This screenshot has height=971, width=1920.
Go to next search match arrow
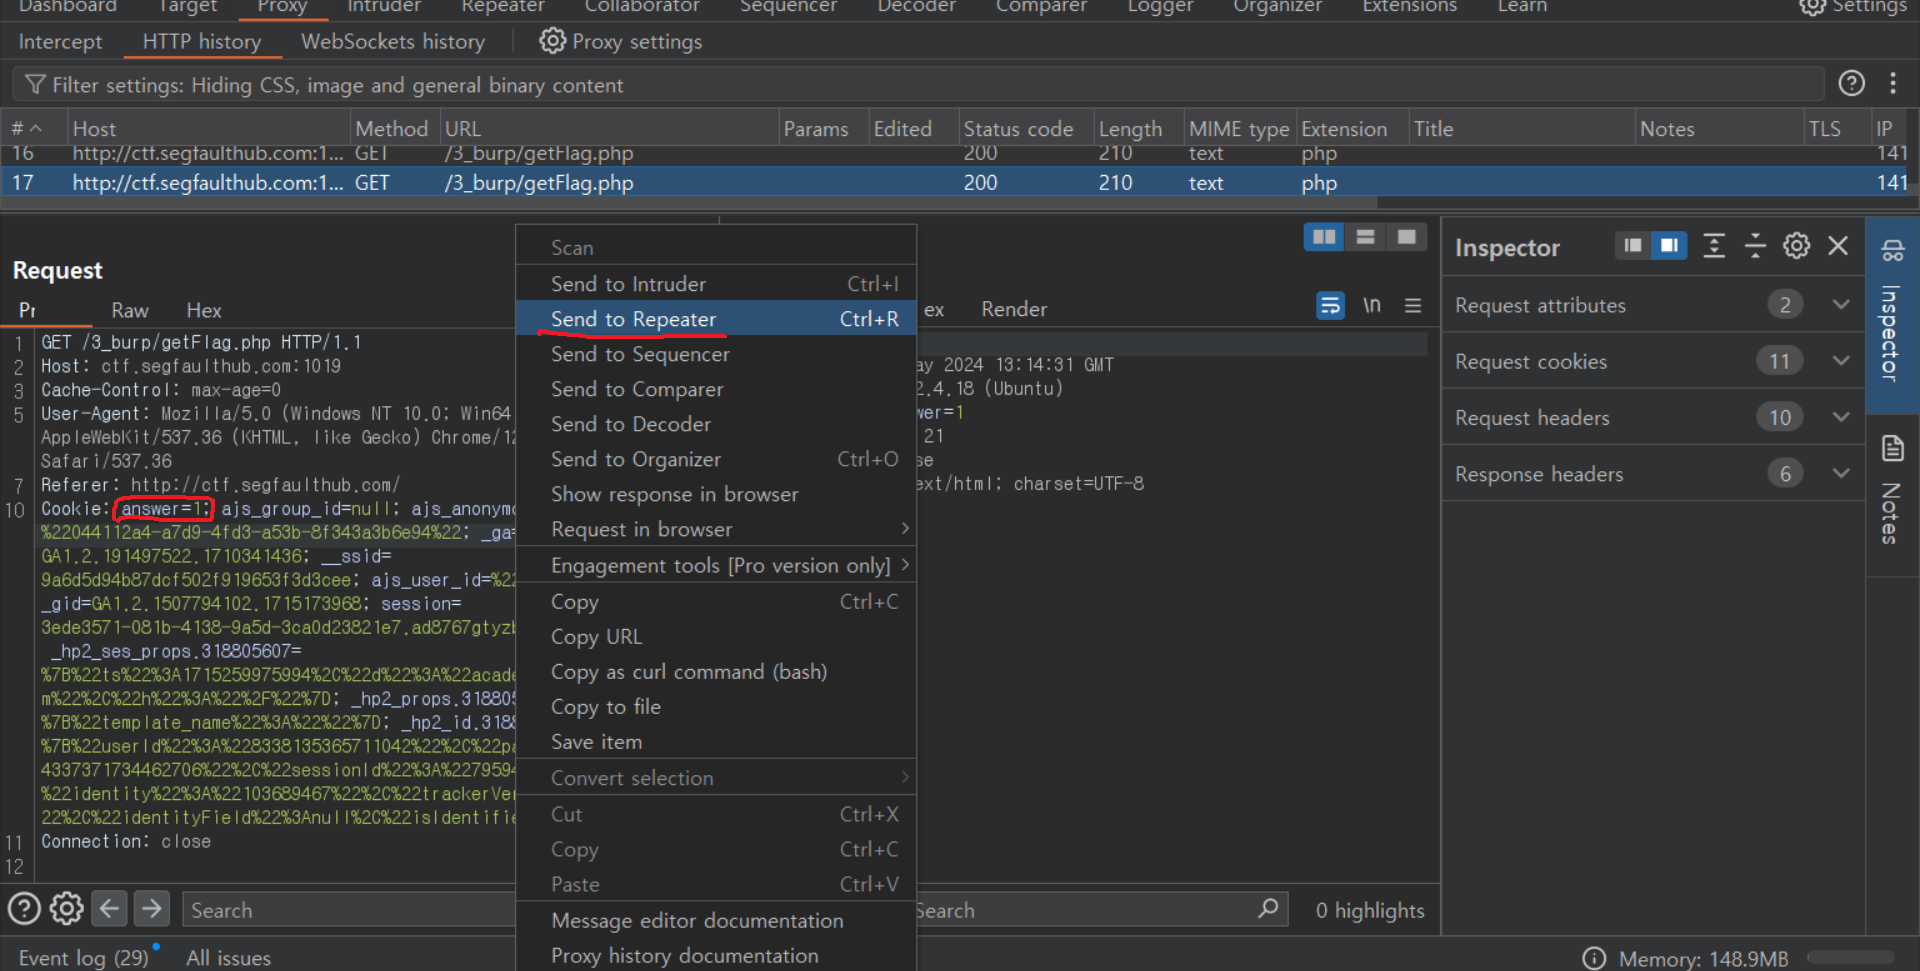pyautogui.click(x=152, y=908)
